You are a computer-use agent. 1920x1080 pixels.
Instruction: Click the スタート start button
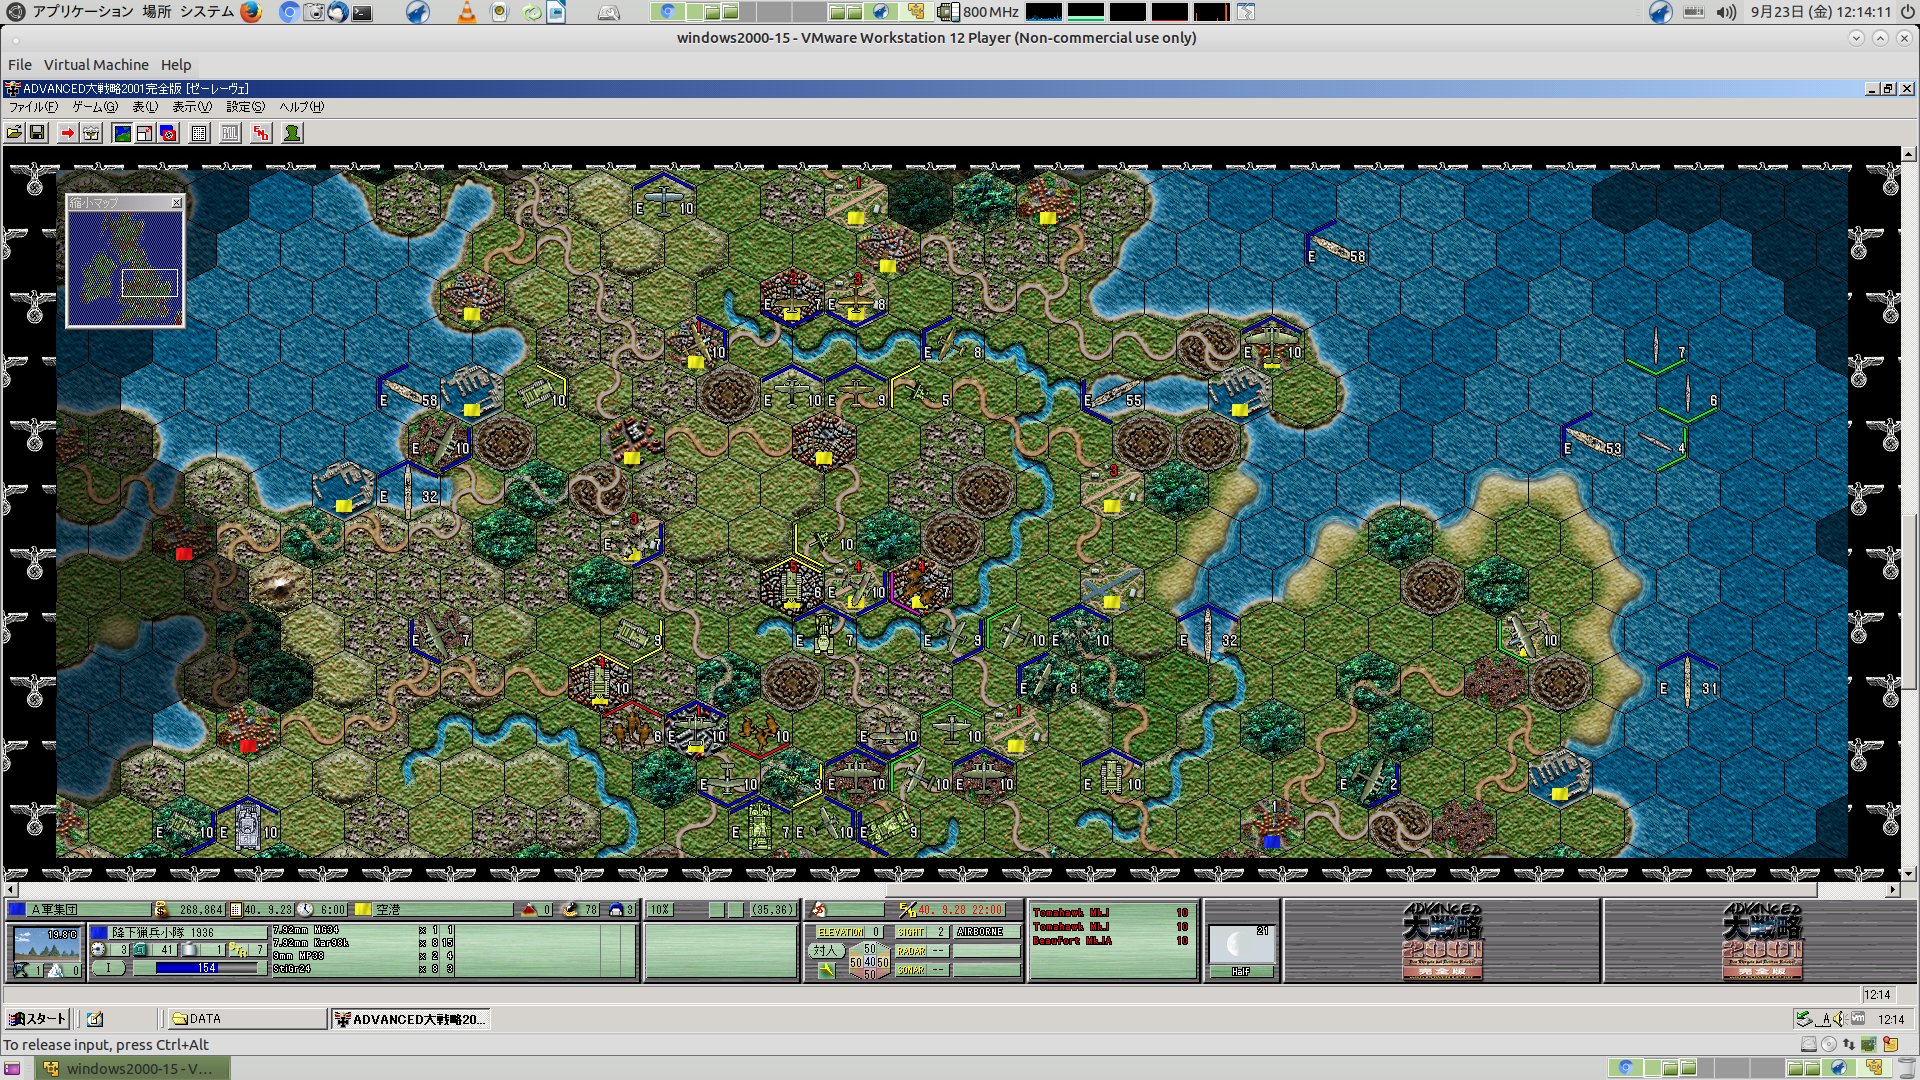point(37,1019)
